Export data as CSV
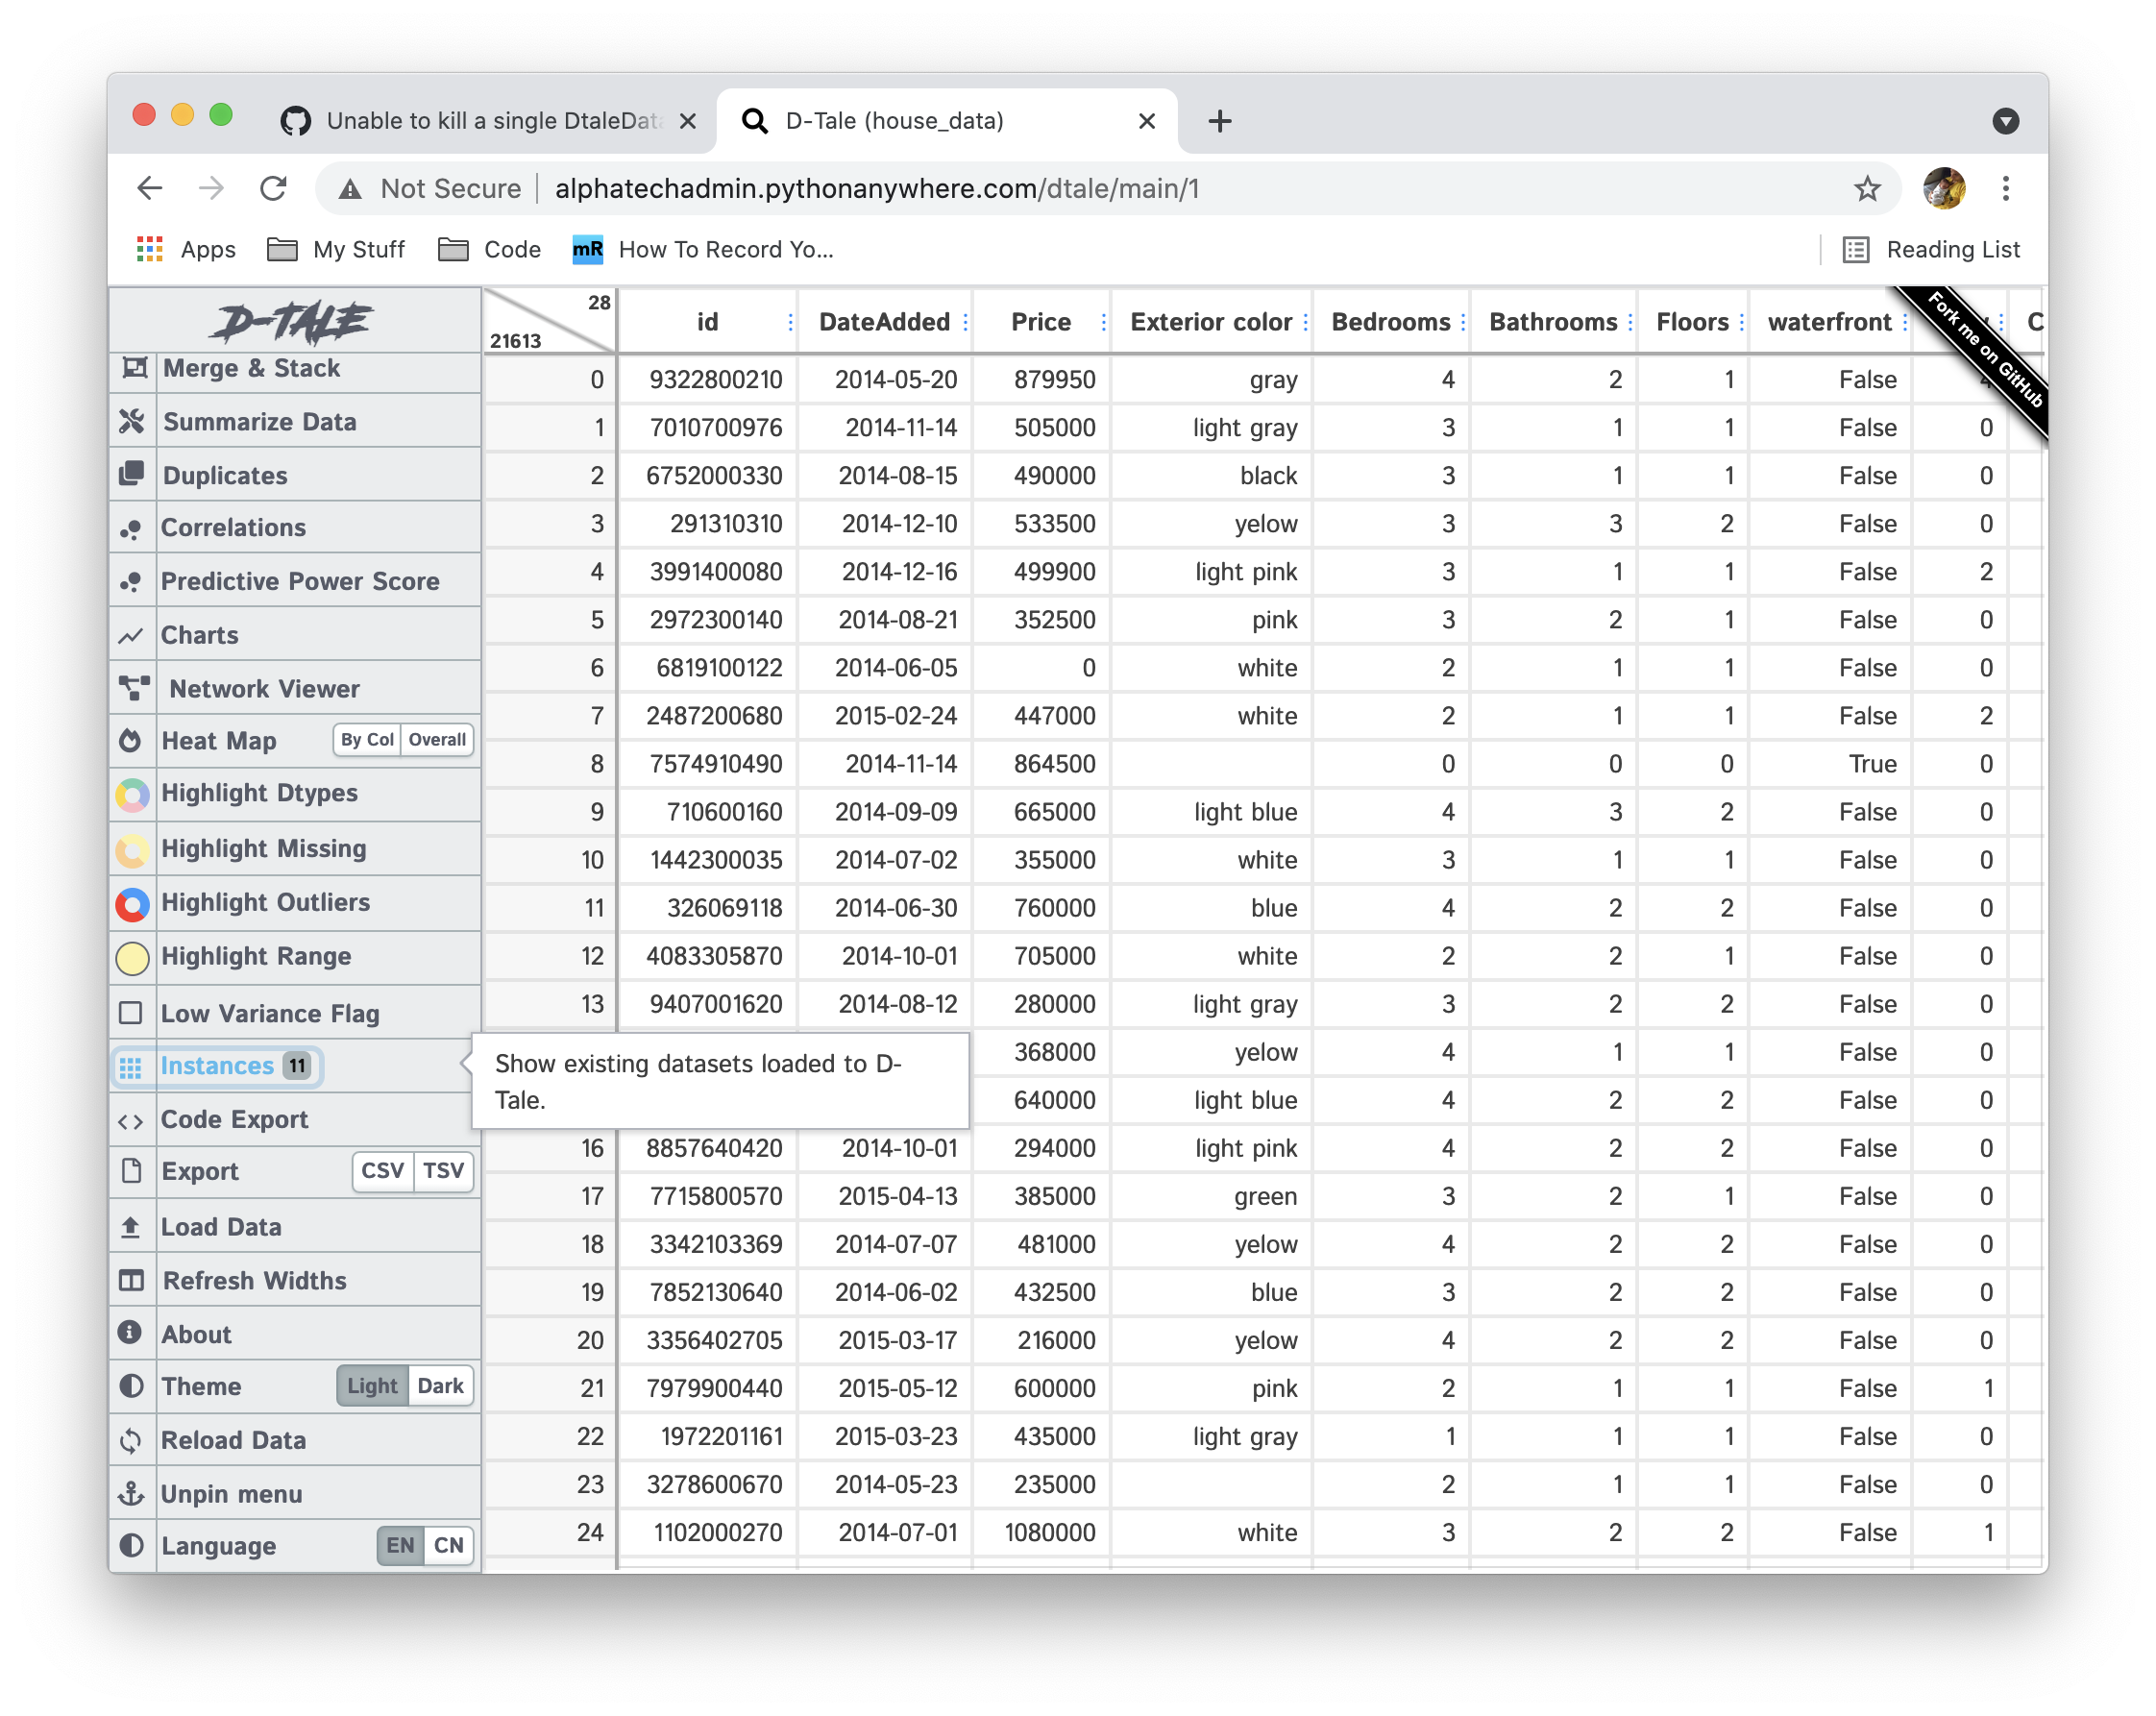 [381, 1171]
